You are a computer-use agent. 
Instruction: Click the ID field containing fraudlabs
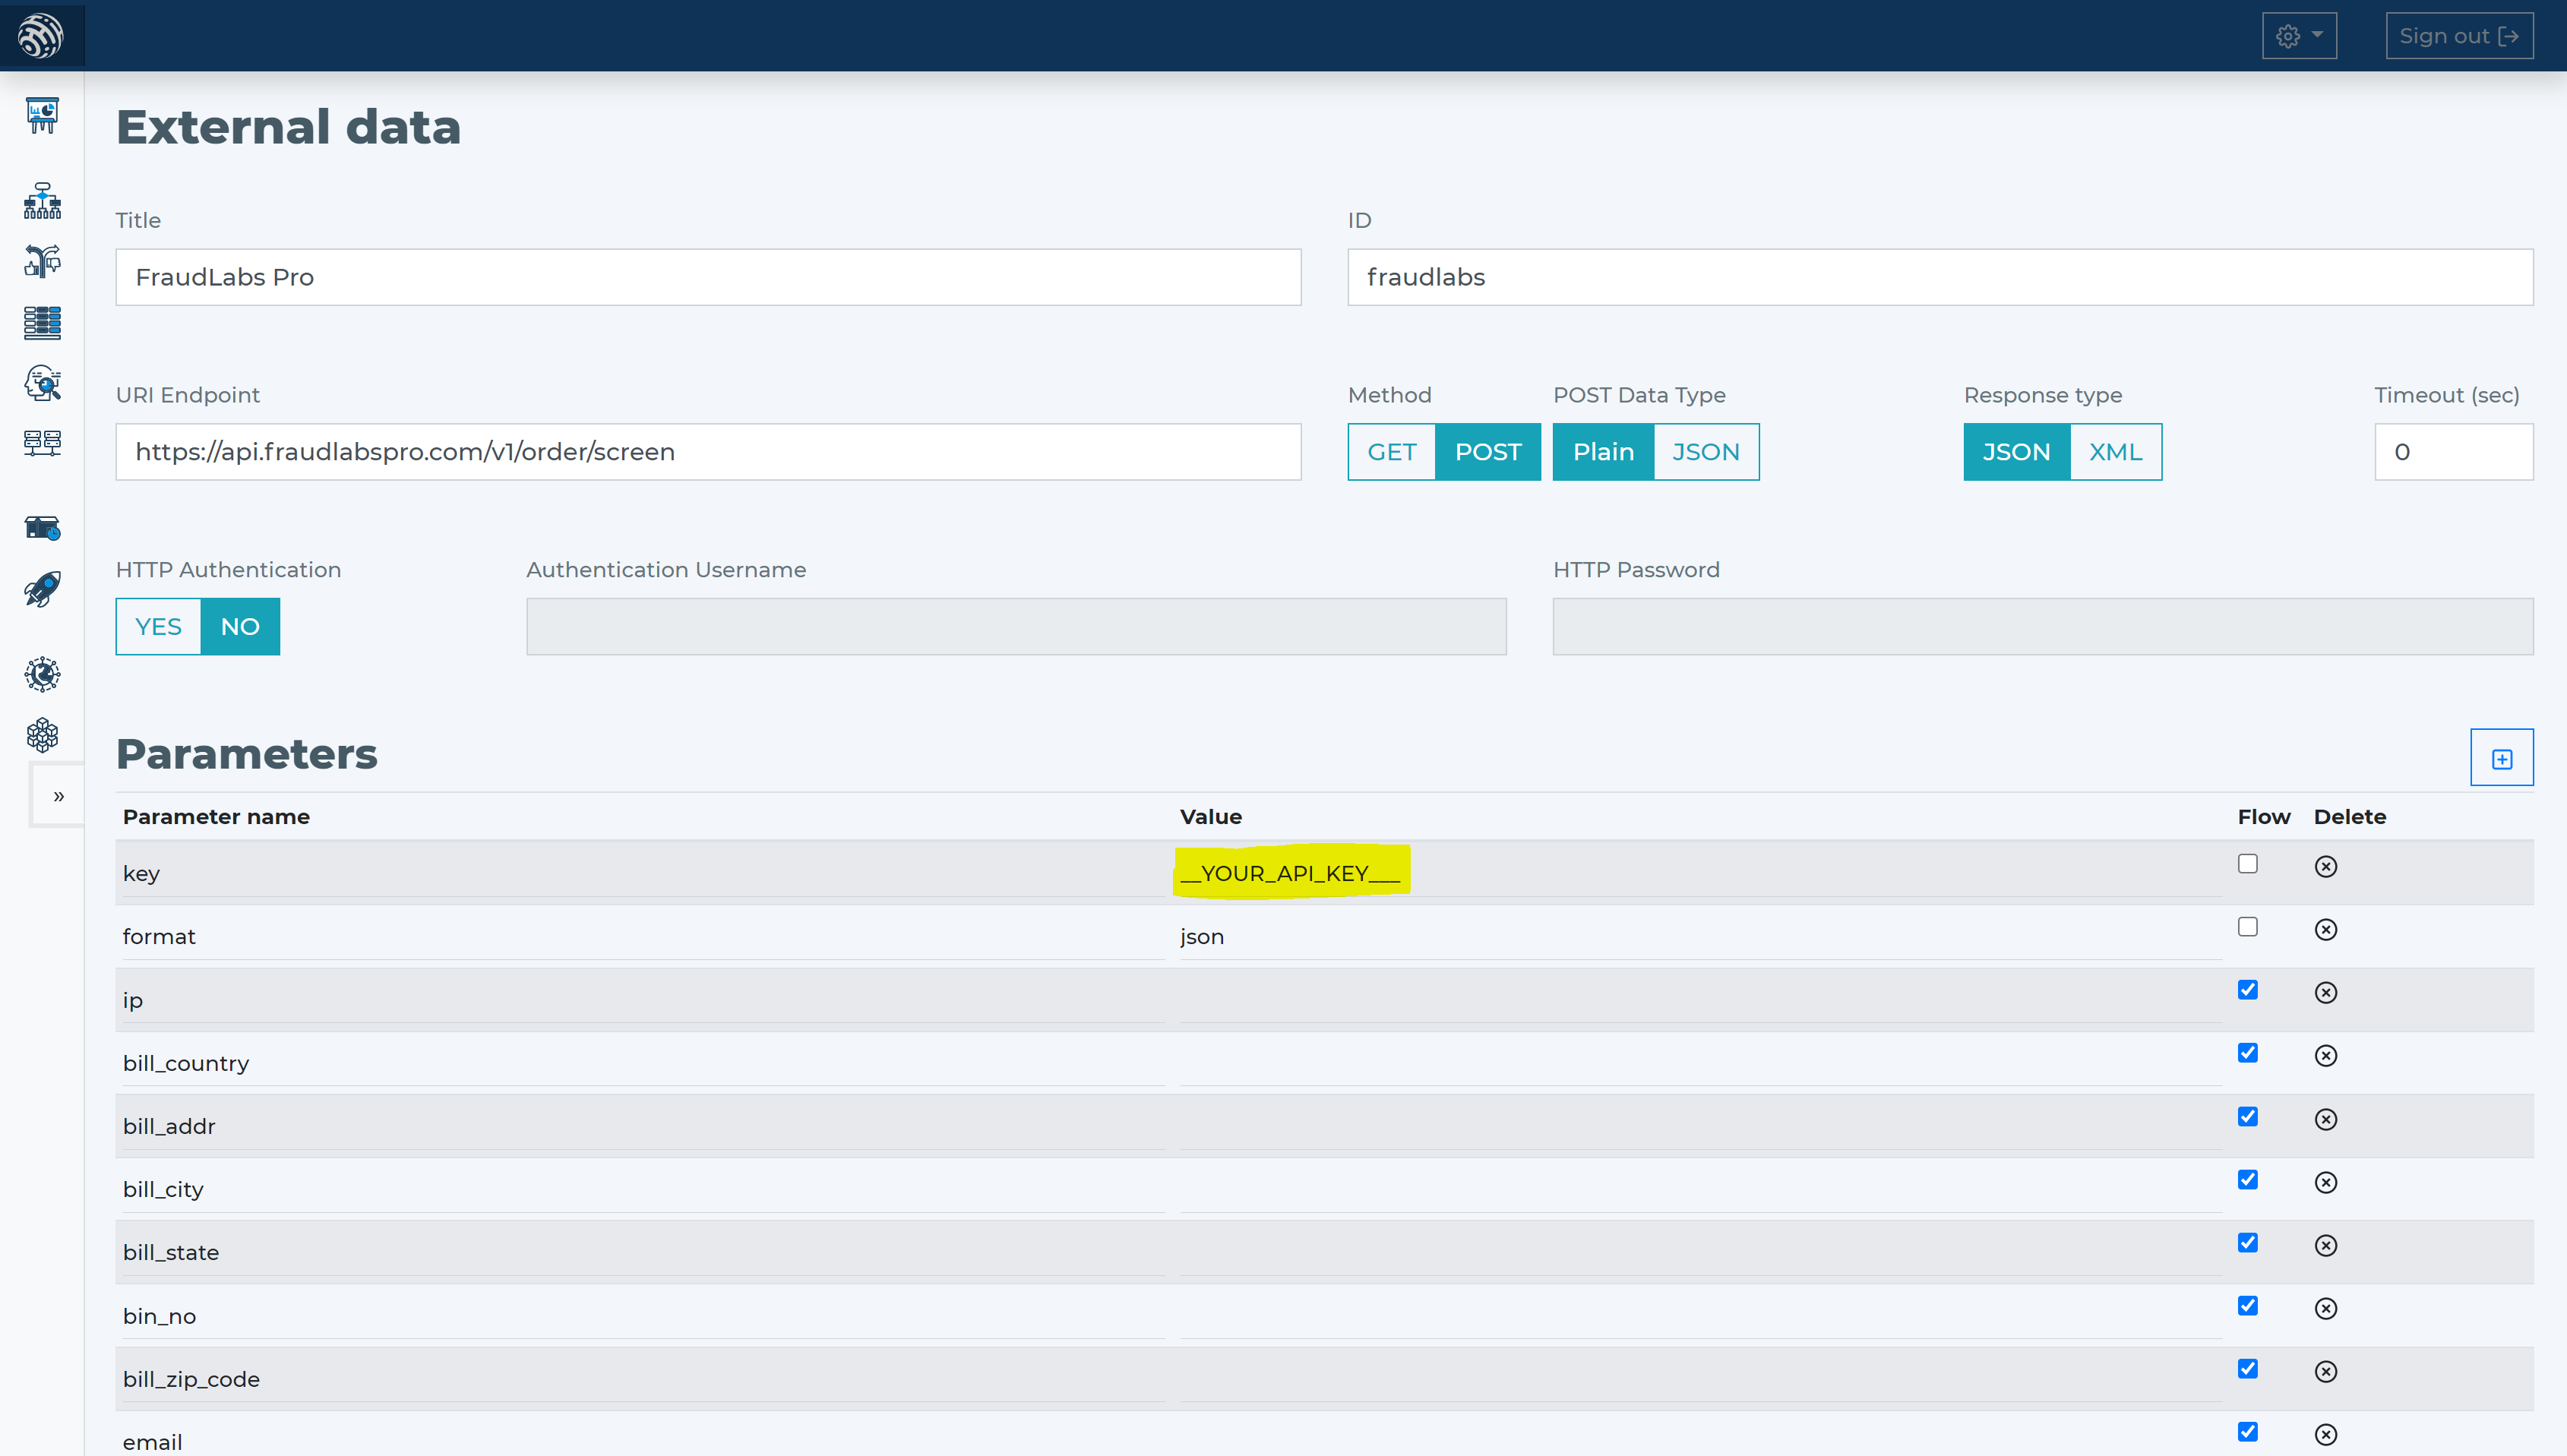[x=1940, y=277]
